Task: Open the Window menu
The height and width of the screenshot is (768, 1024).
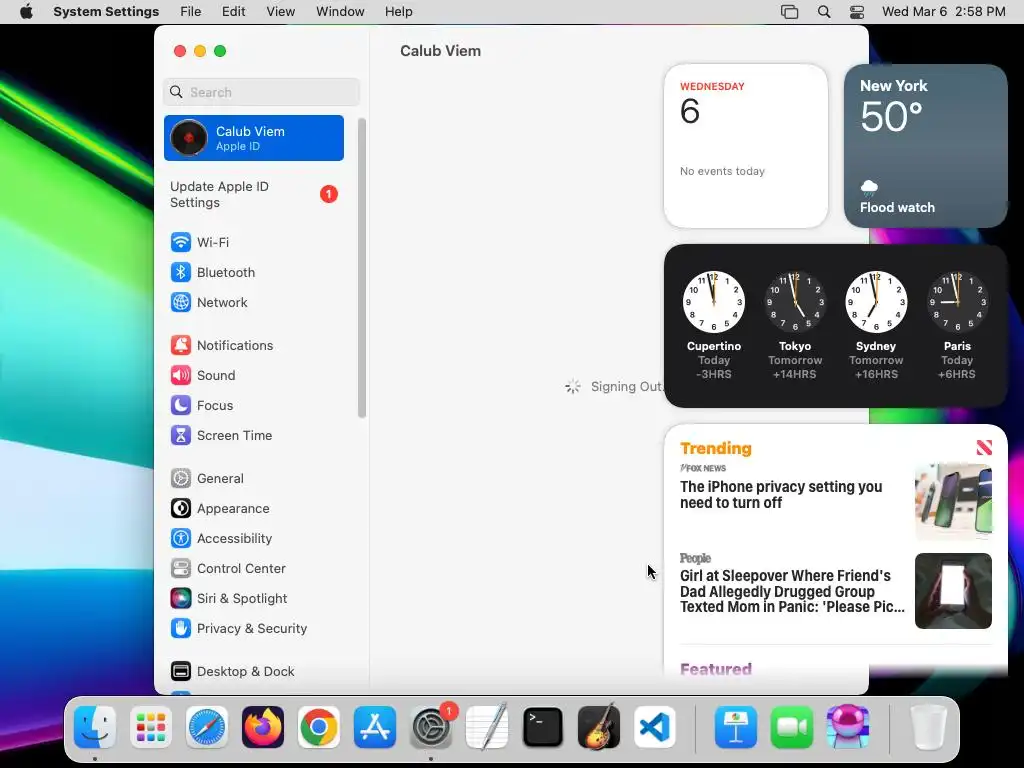Action: pyautogui.click(x=340, y=12)
